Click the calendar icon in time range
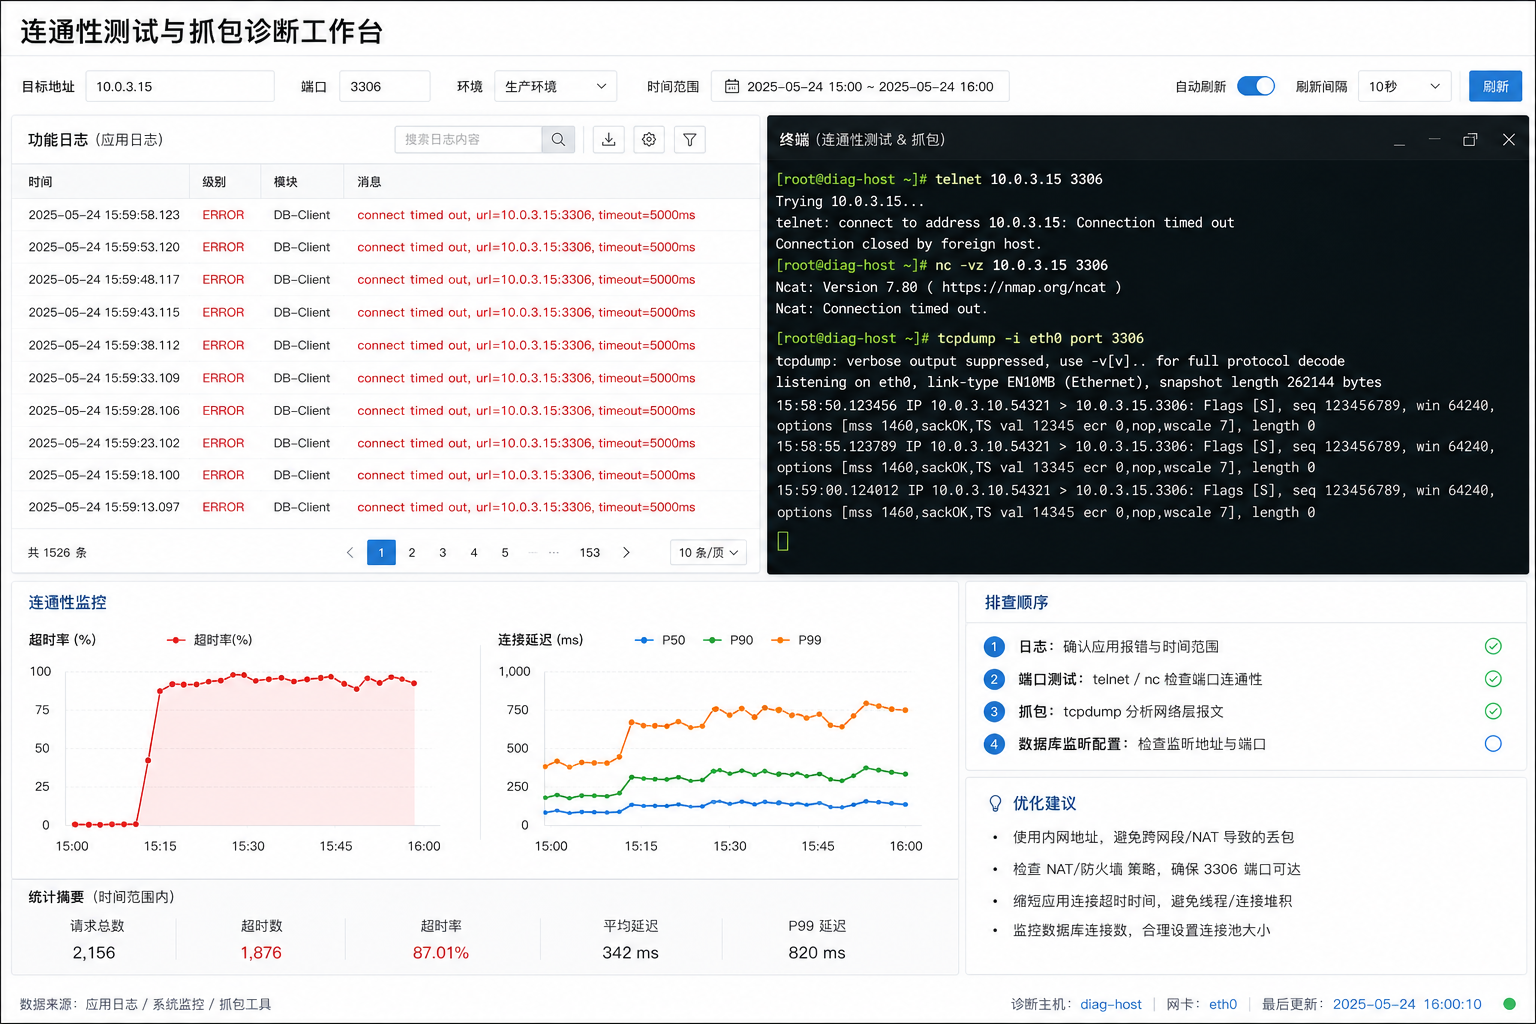This screenshot has height=1024, width=1536. click(732, 86)
